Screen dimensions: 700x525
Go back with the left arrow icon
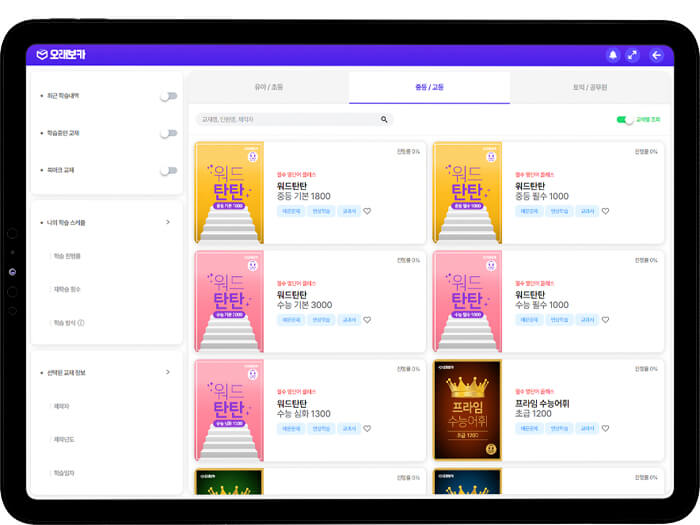(x=656, y=55)
